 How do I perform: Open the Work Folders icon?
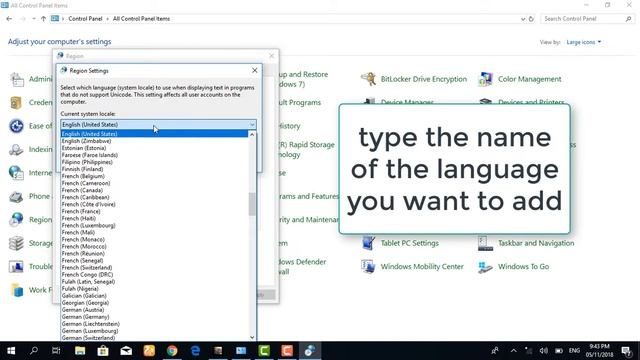coord(16,290)
